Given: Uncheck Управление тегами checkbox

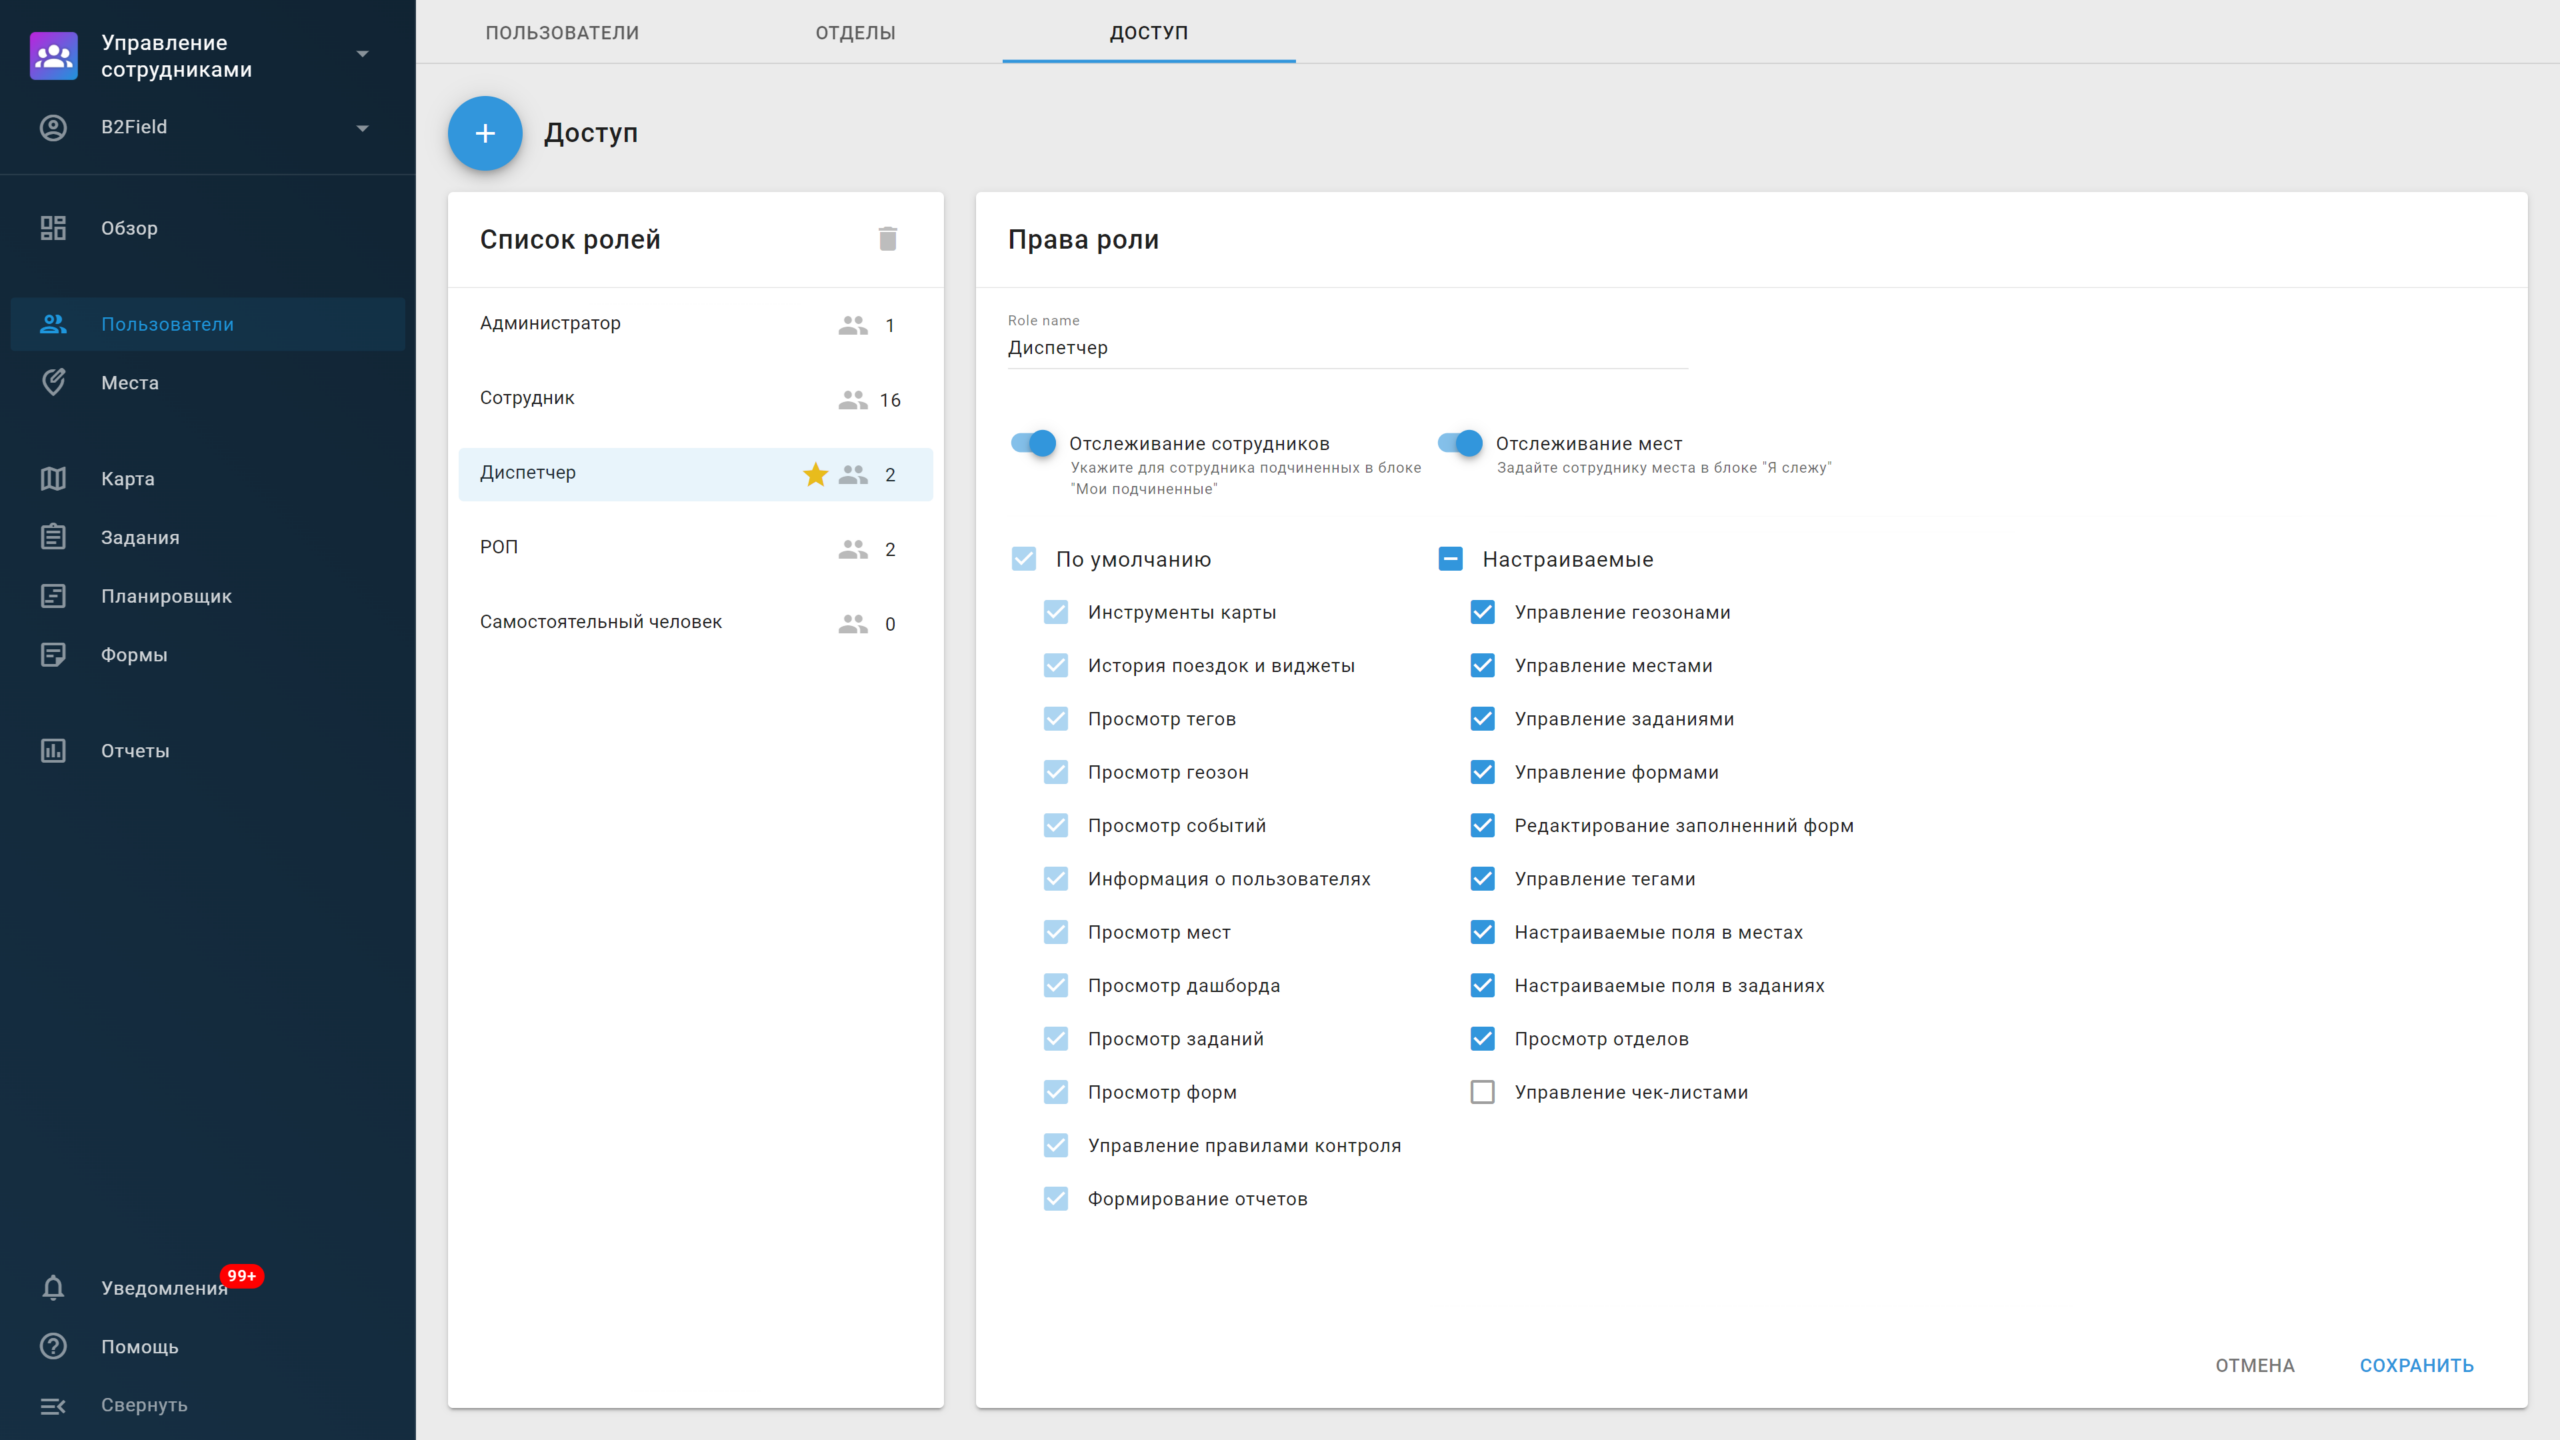Looking at the screenshot, I should coord(1482,879).
